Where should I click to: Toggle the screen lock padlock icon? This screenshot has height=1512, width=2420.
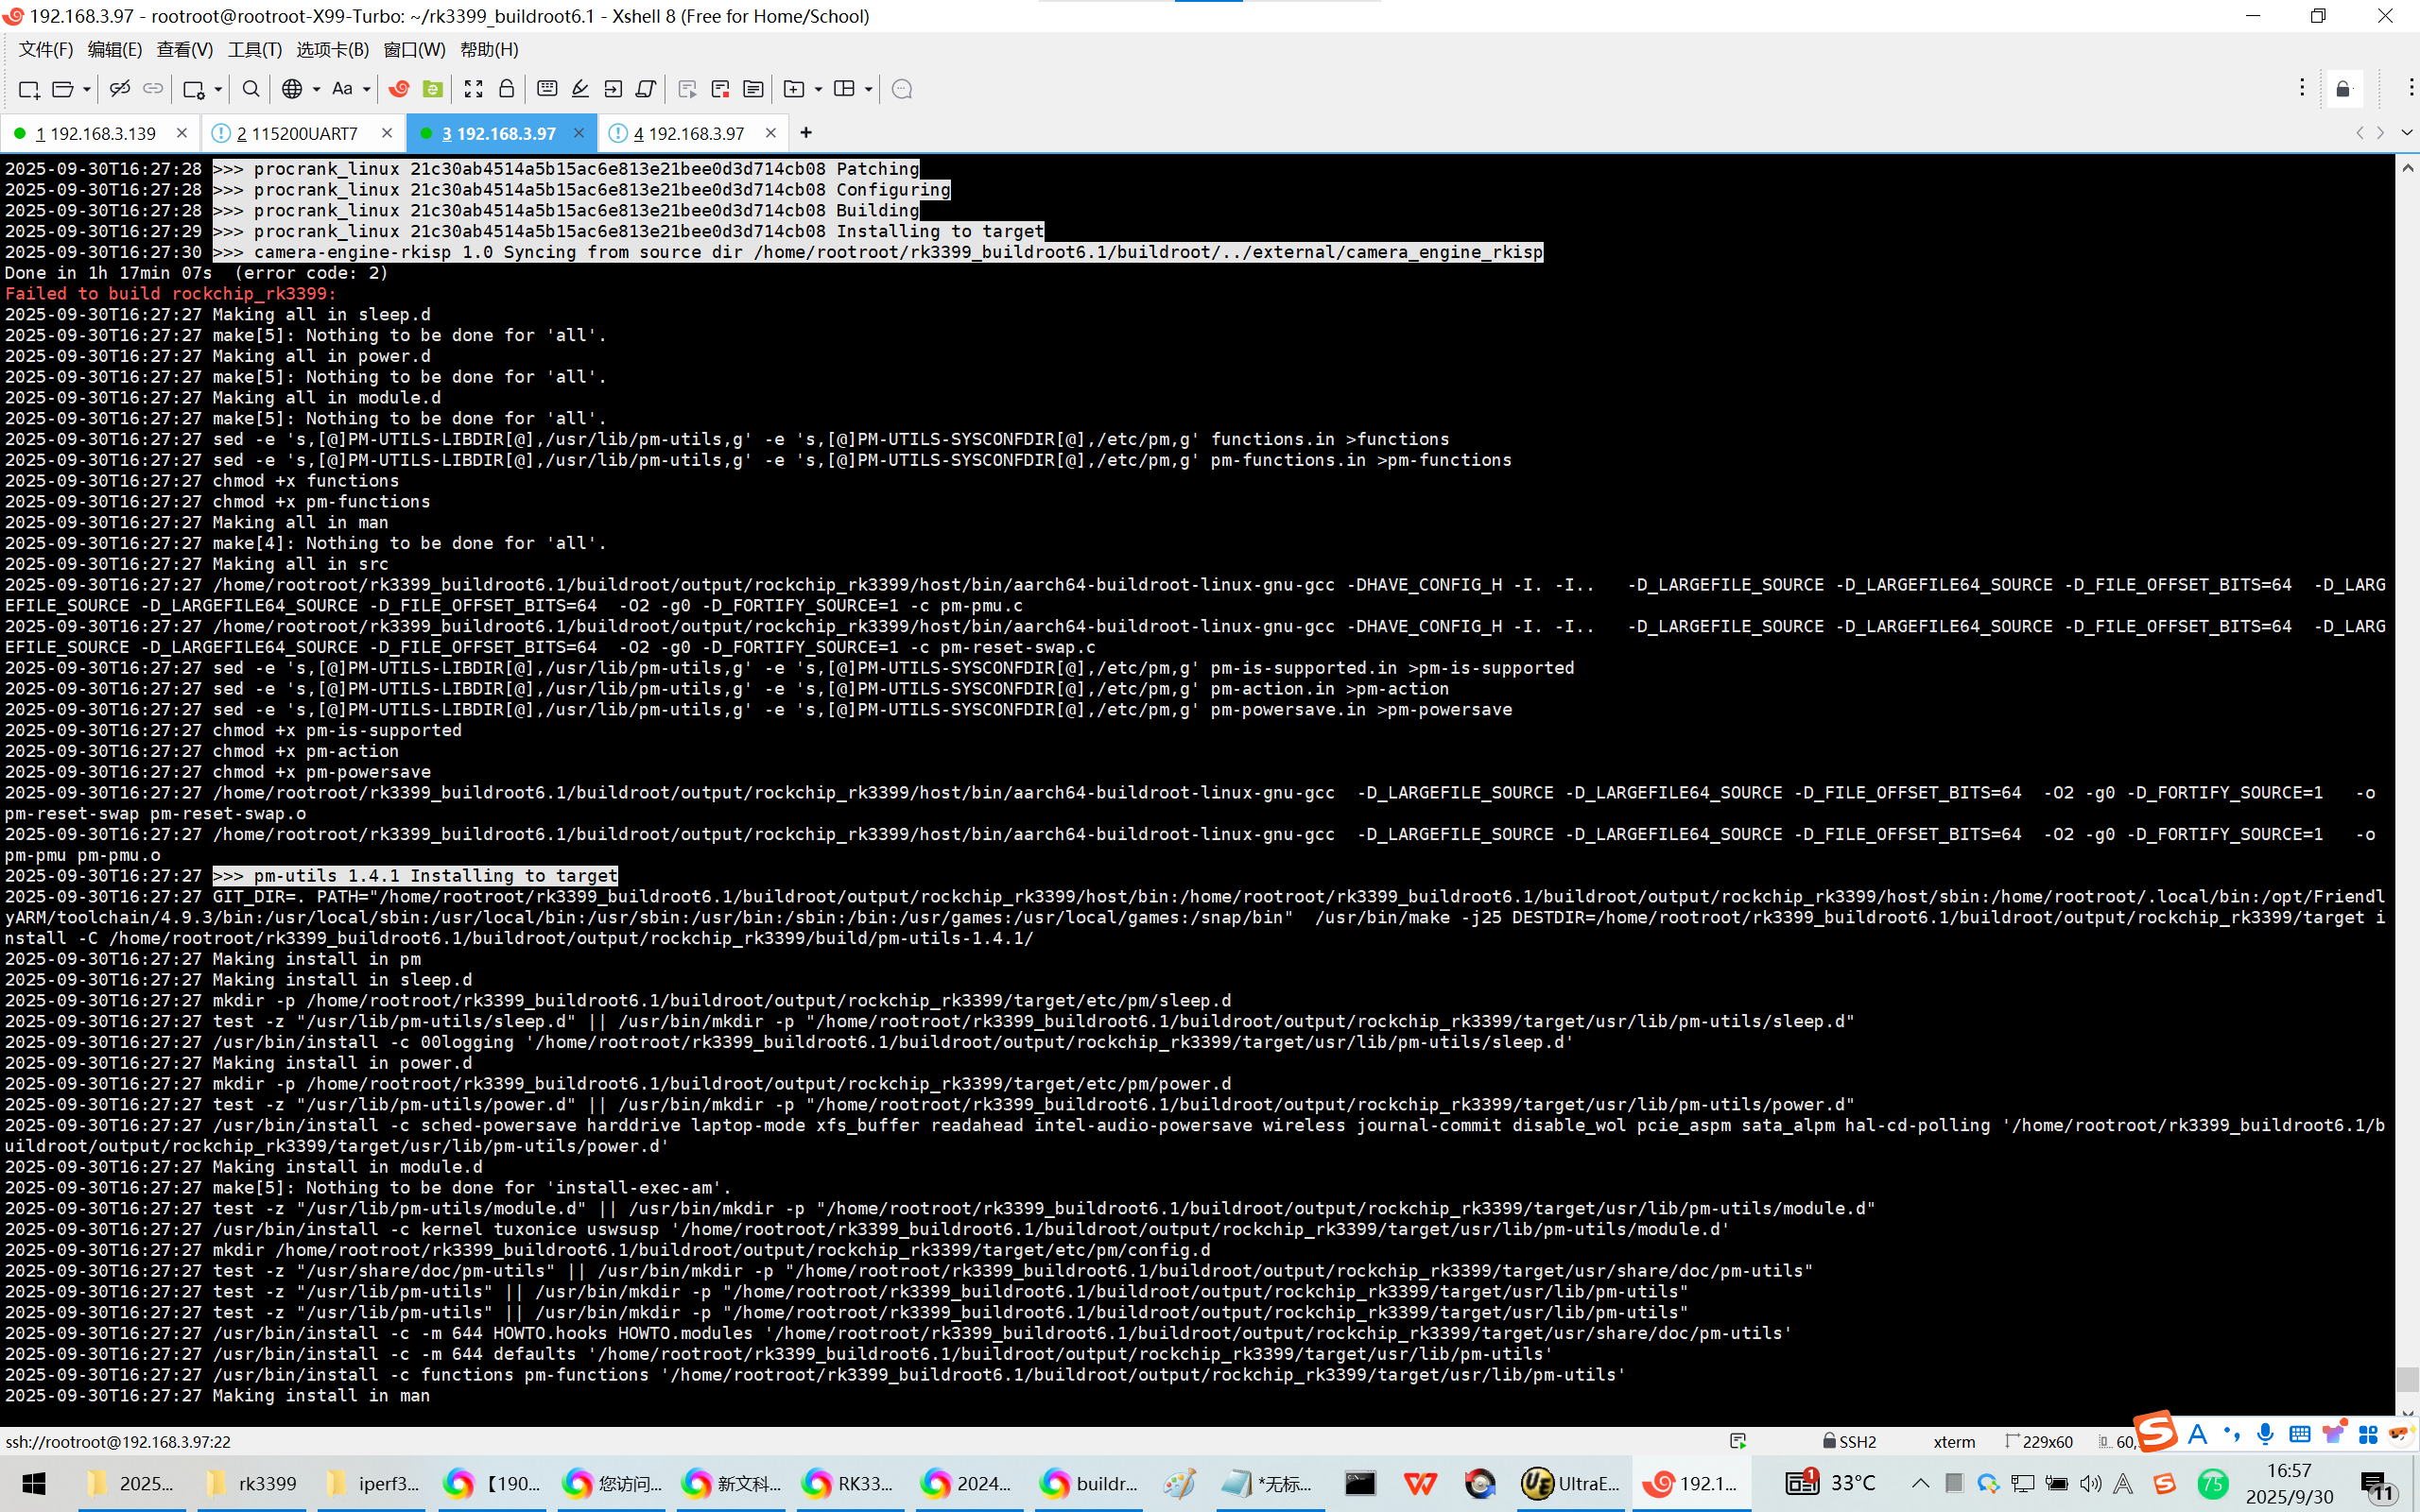[x=506, y=89]
